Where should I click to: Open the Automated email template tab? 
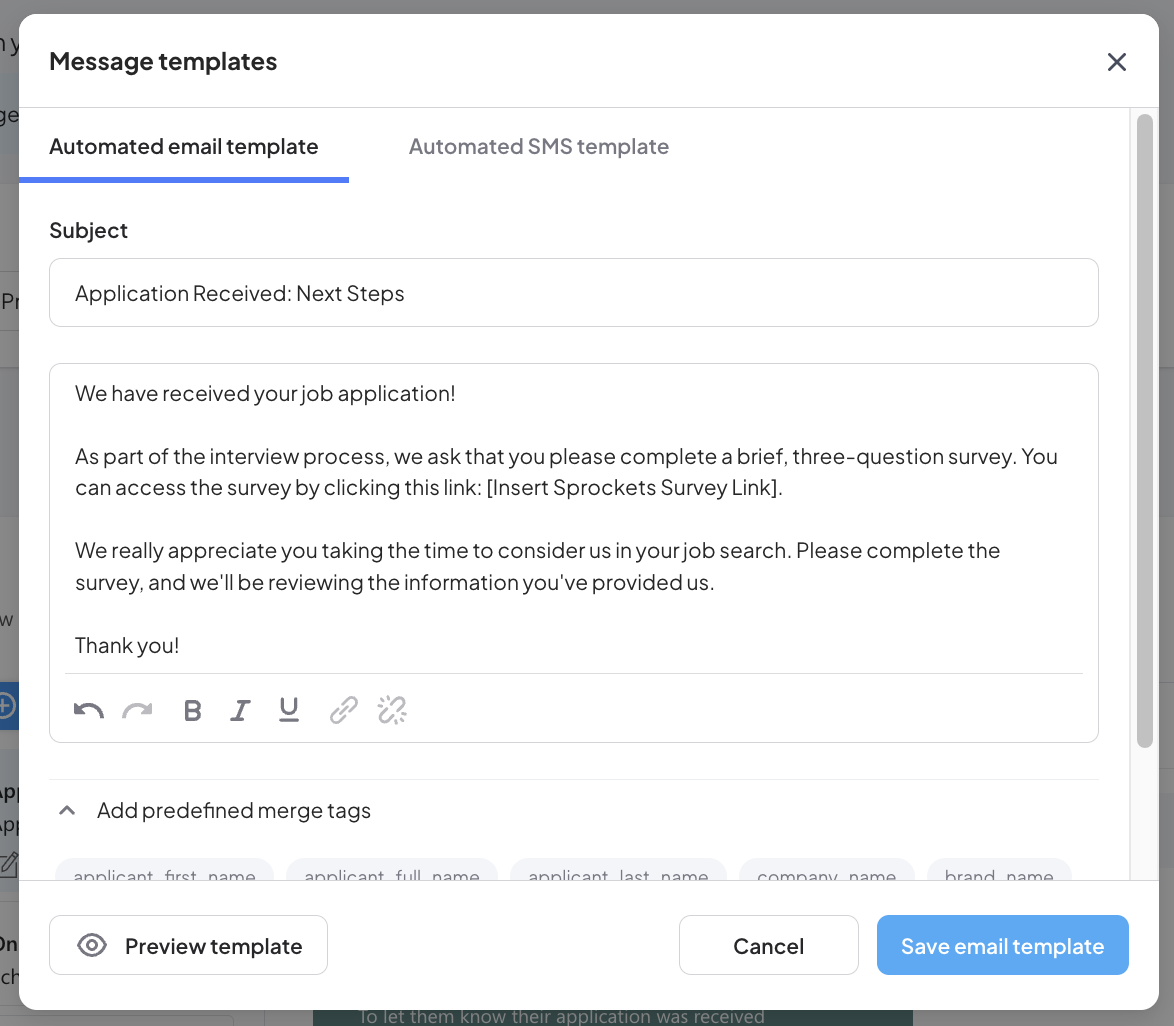pyautogui.click(x=184, y=146)
